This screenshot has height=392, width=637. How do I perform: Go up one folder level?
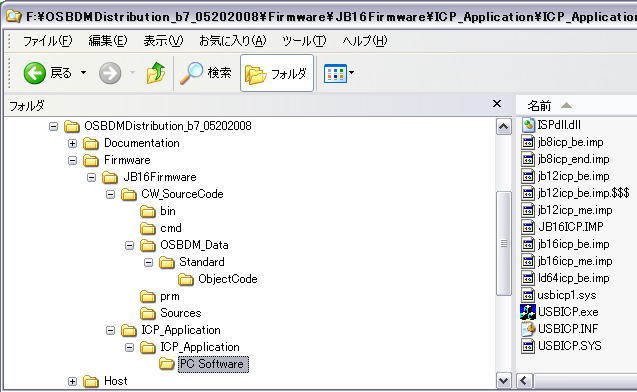pyautogui.click(x=156, y=73)
